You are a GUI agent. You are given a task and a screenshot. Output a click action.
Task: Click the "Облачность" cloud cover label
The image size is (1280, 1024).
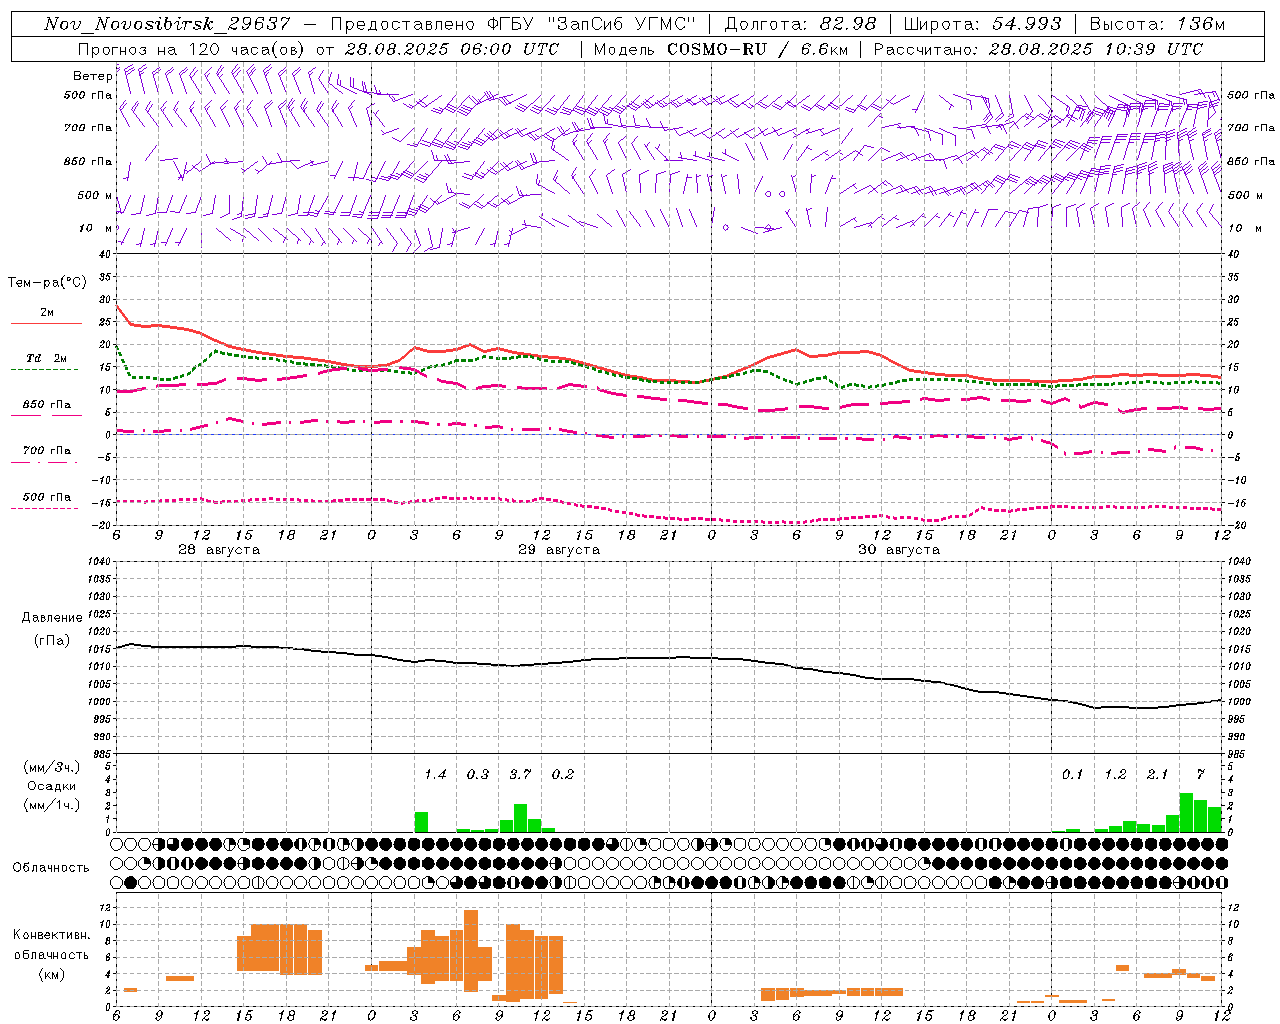[x=51, y=867]
